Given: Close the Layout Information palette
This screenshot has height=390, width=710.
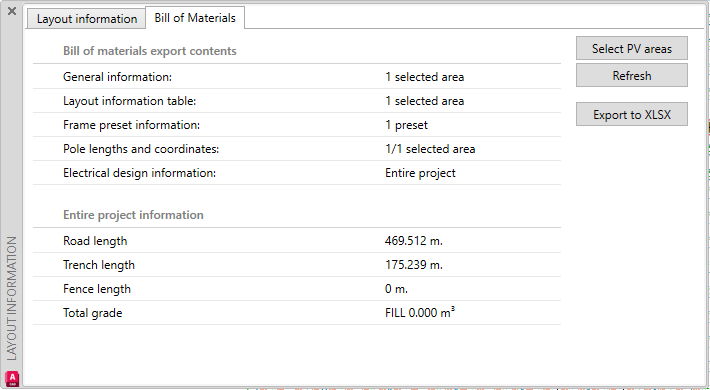Looking at the screenshot, I should tap(12, 11).
